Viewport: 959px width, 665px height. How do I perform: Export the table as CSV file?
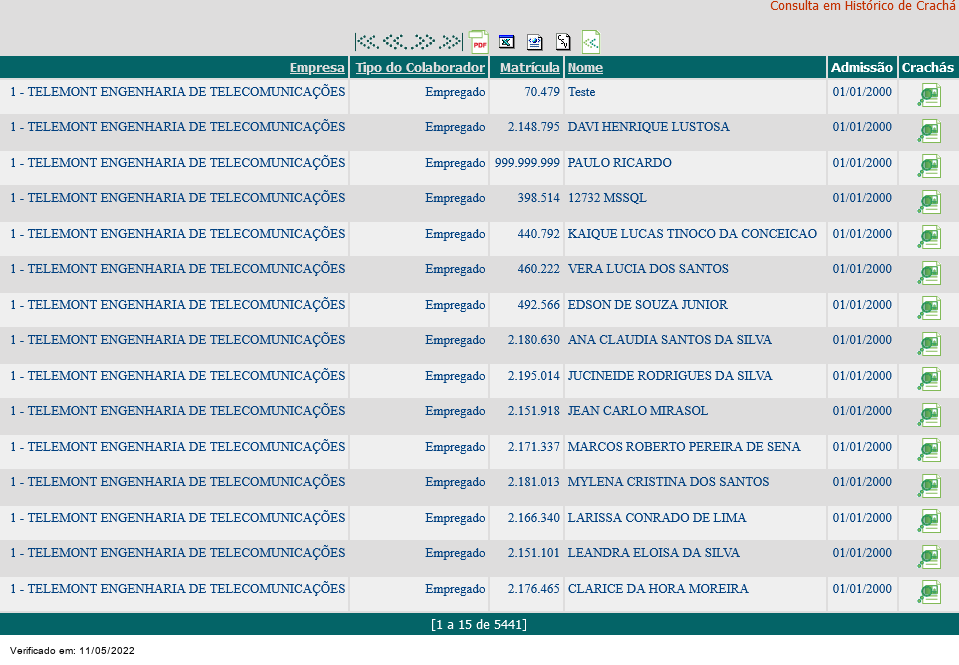pos(563,42)
